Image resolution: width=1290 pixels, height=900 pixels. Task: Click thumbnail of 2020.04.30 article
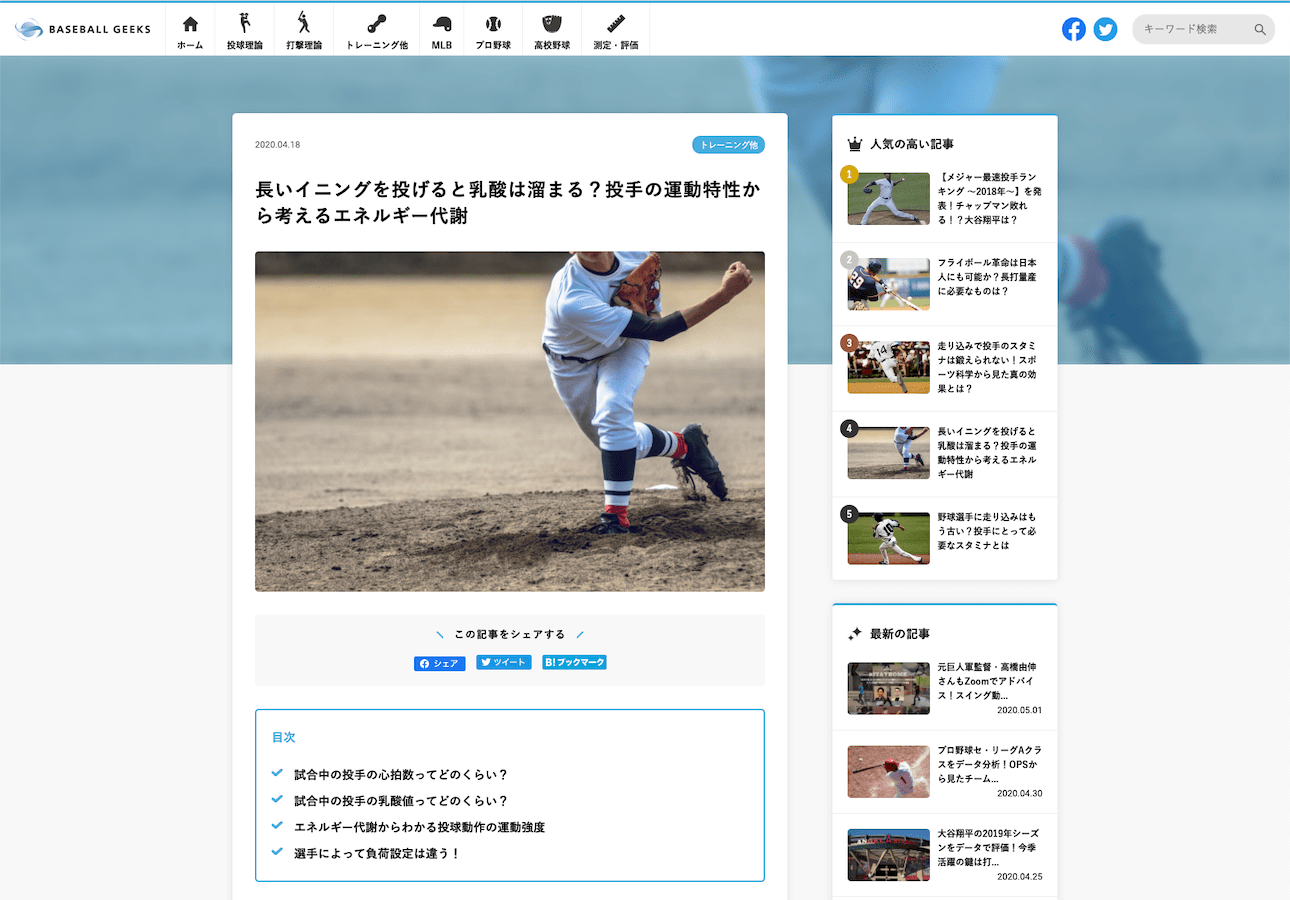point(889,771)
